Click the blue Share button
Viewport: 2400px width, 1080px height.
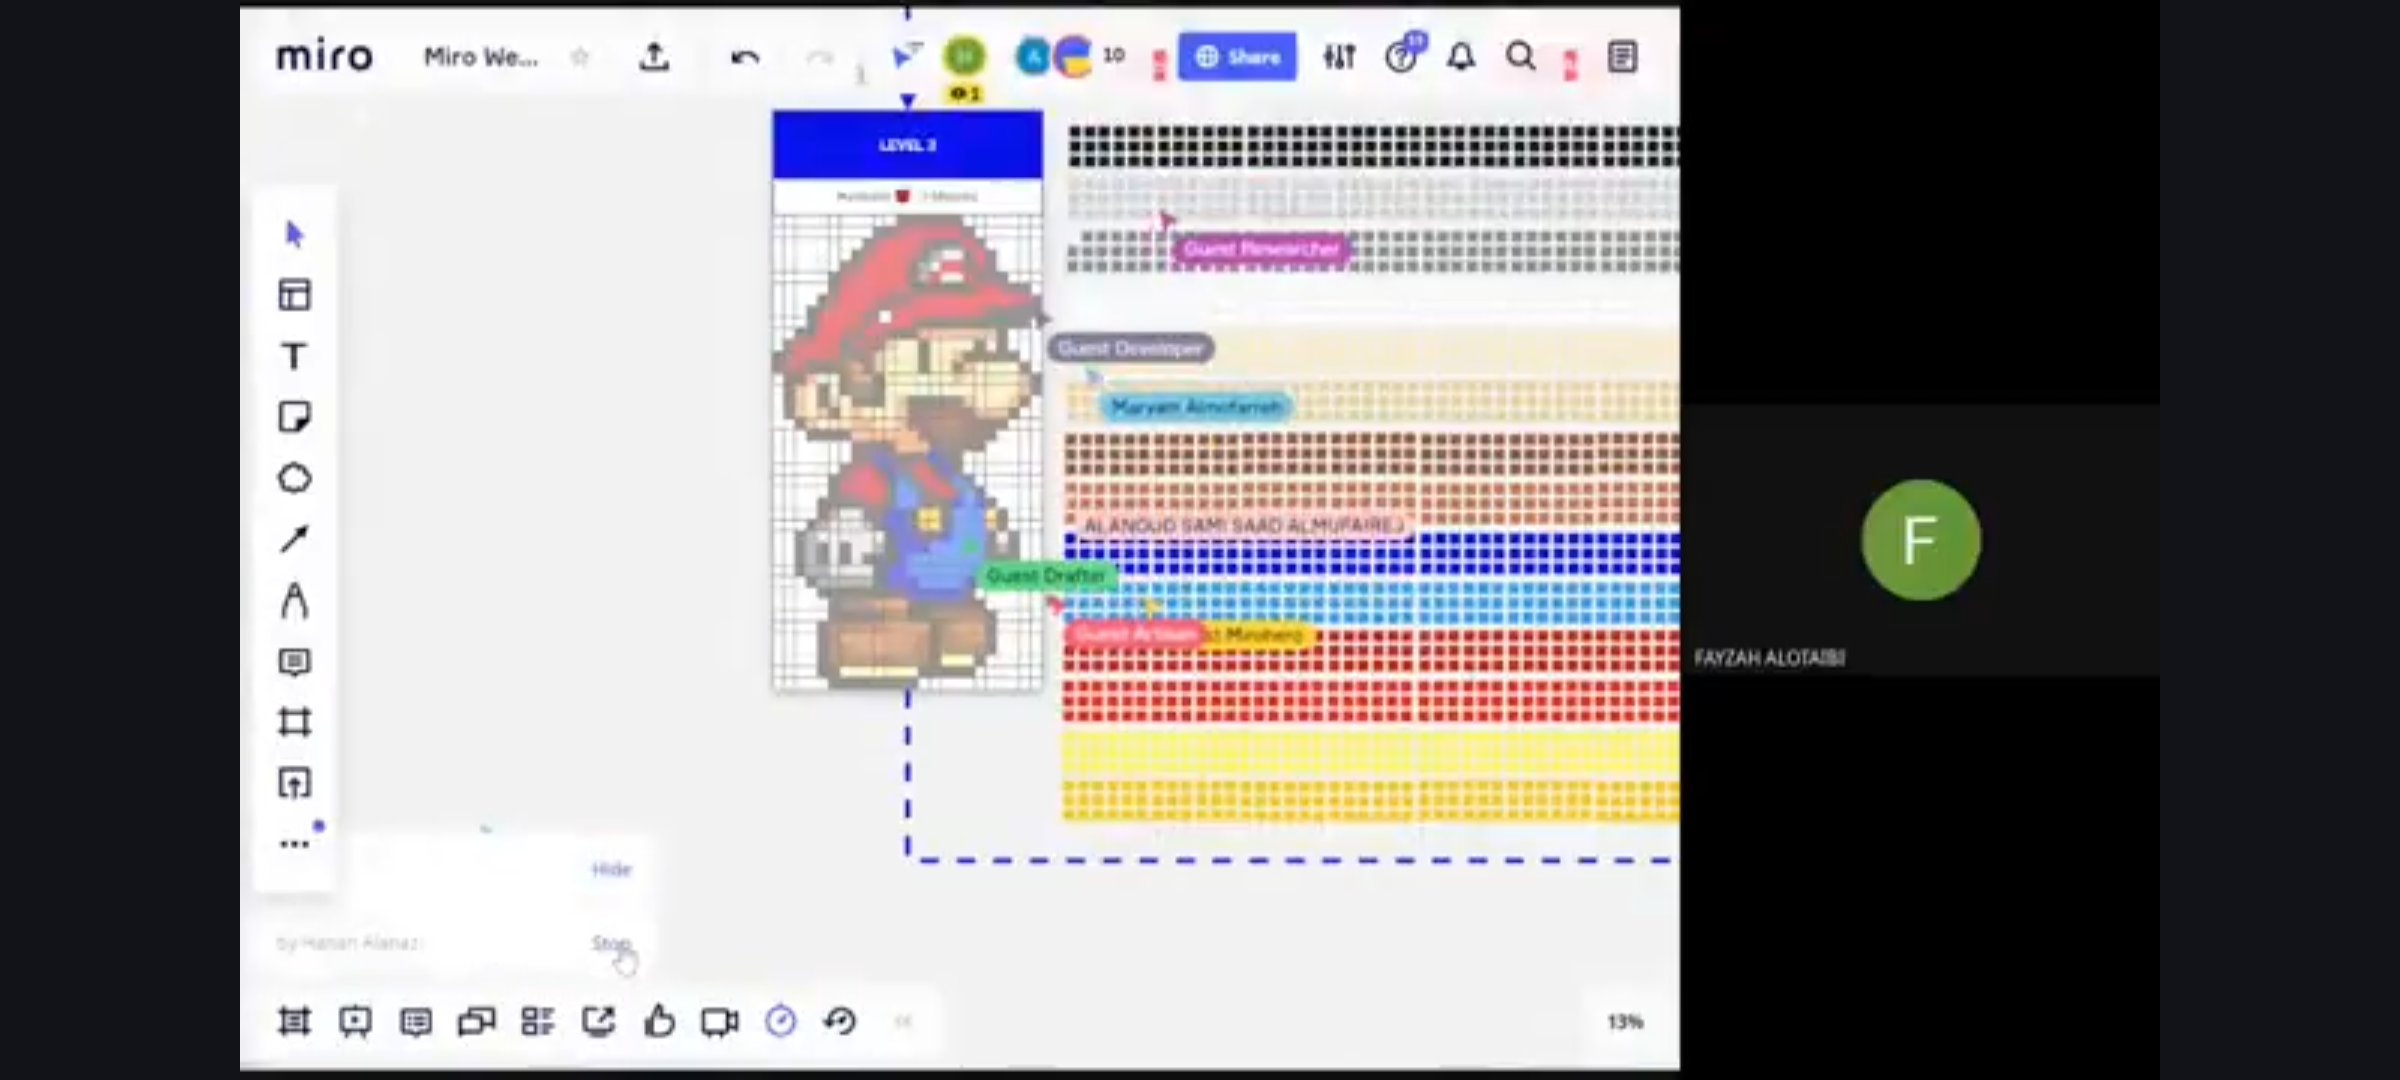[1237, 57]
